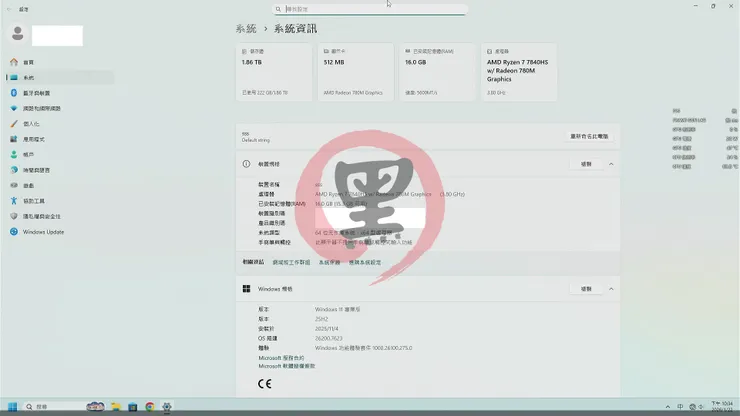Copy the Windows 規格 specifications

click(586, 289)
